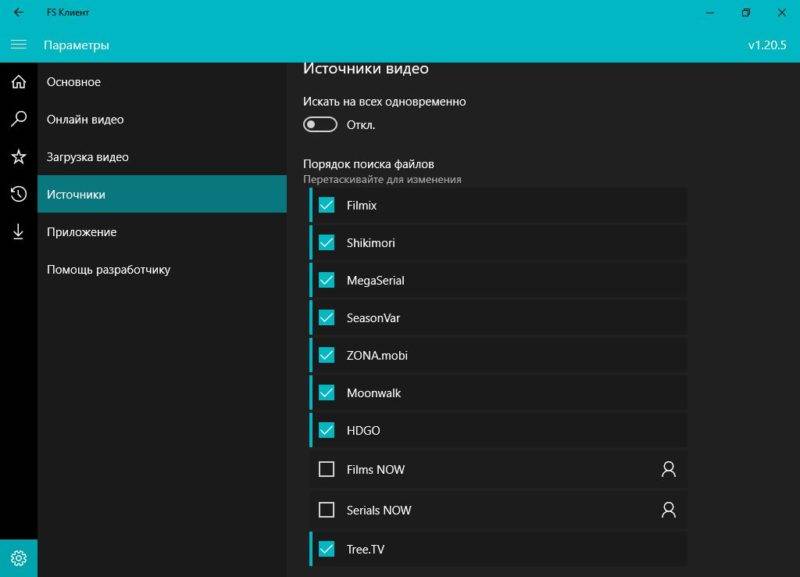
Task: Open the Загрузка видео settings section
Action: (x=162, y=157)
